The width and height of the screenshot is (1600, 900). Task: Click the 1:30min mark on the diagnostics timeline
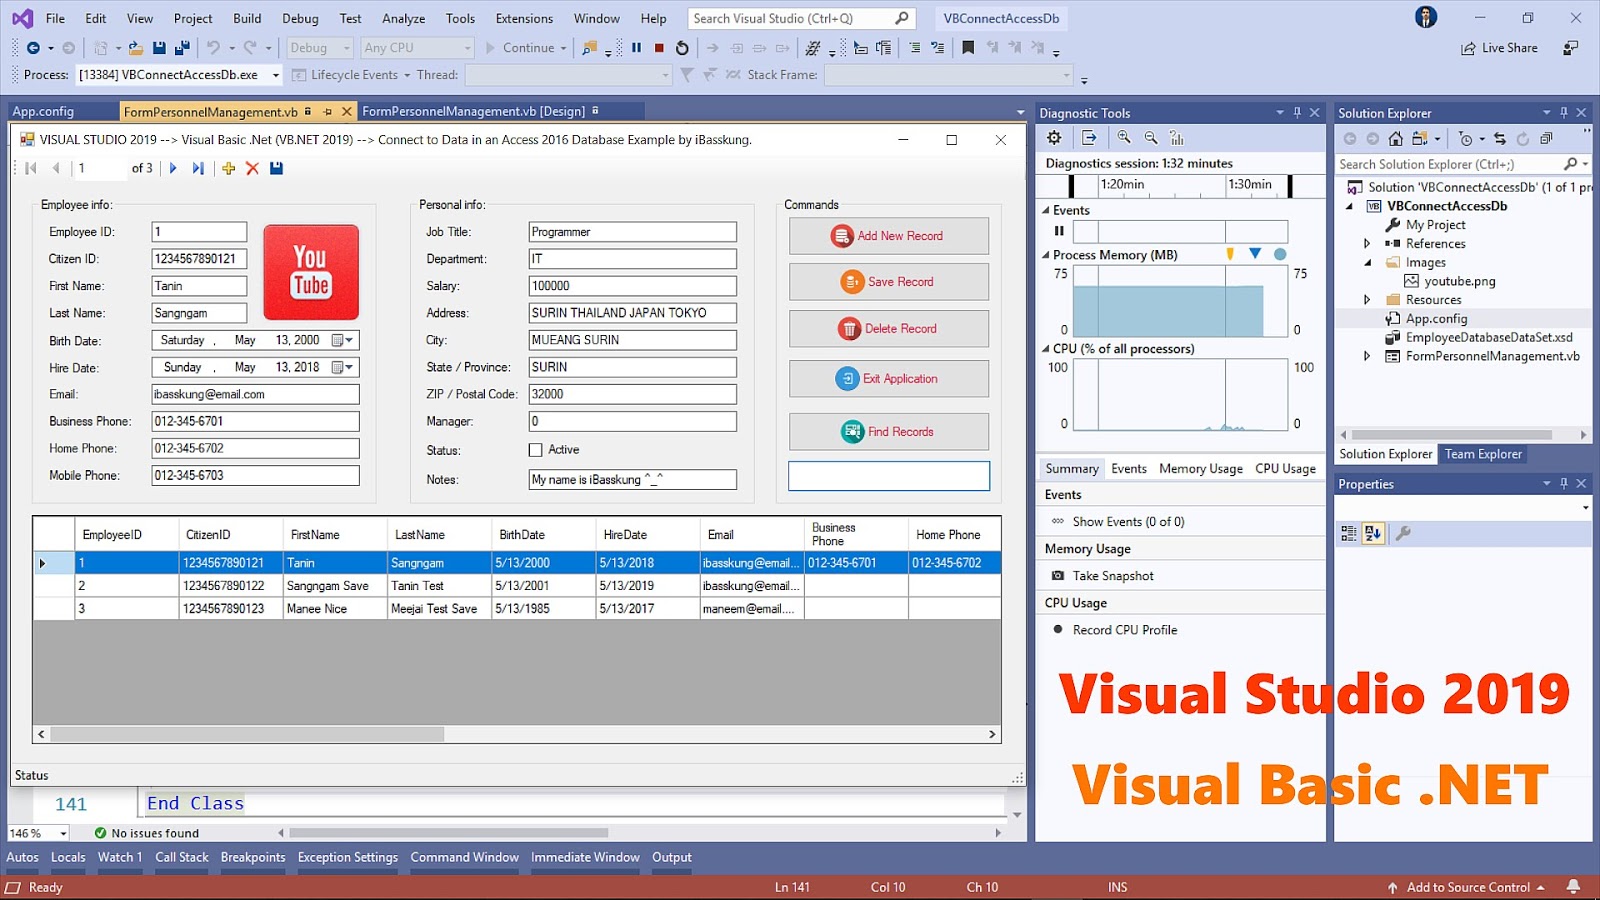click(x=1247, y=185)
